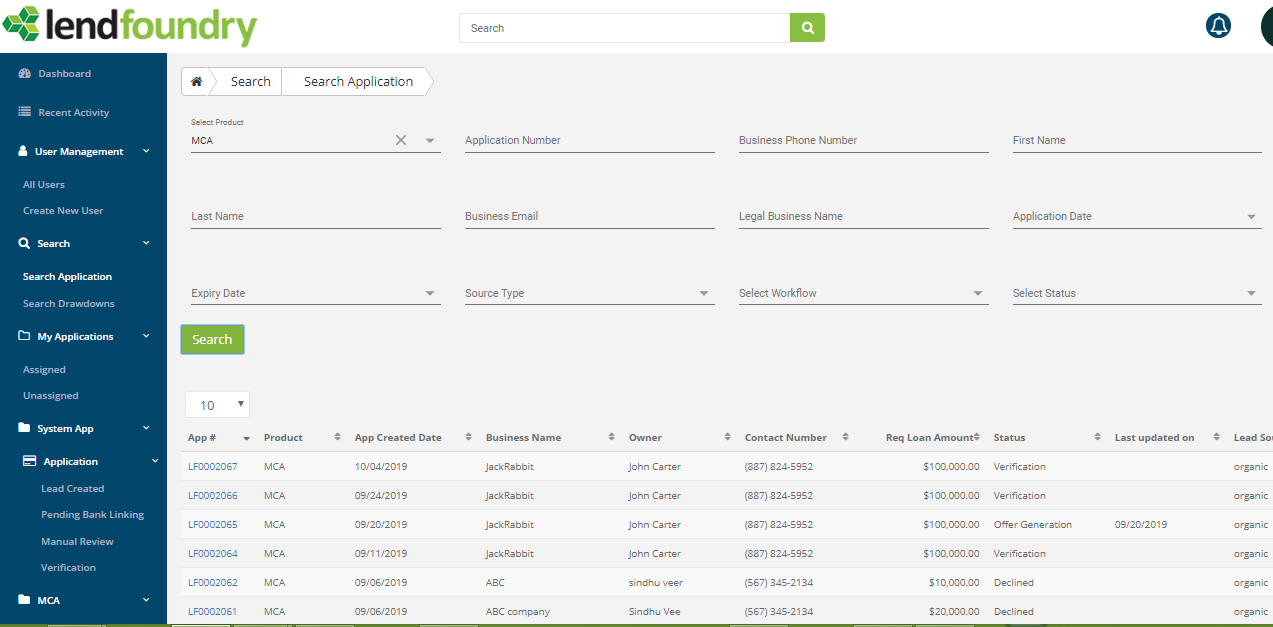Click the System App sidebar icon
This screenshot has width=1273, height=627.
[x=22, y=428]
